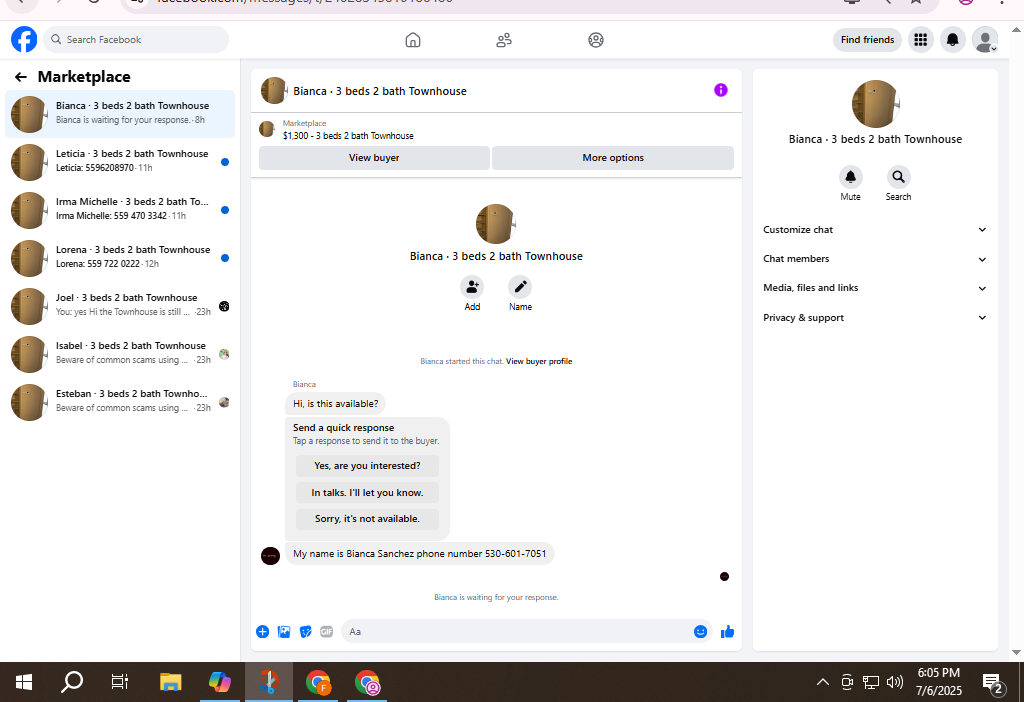The height and width of the screenshot is (702, 1024).
Task: Open the Friends icon in top navigation
Action: click(504, 40)
